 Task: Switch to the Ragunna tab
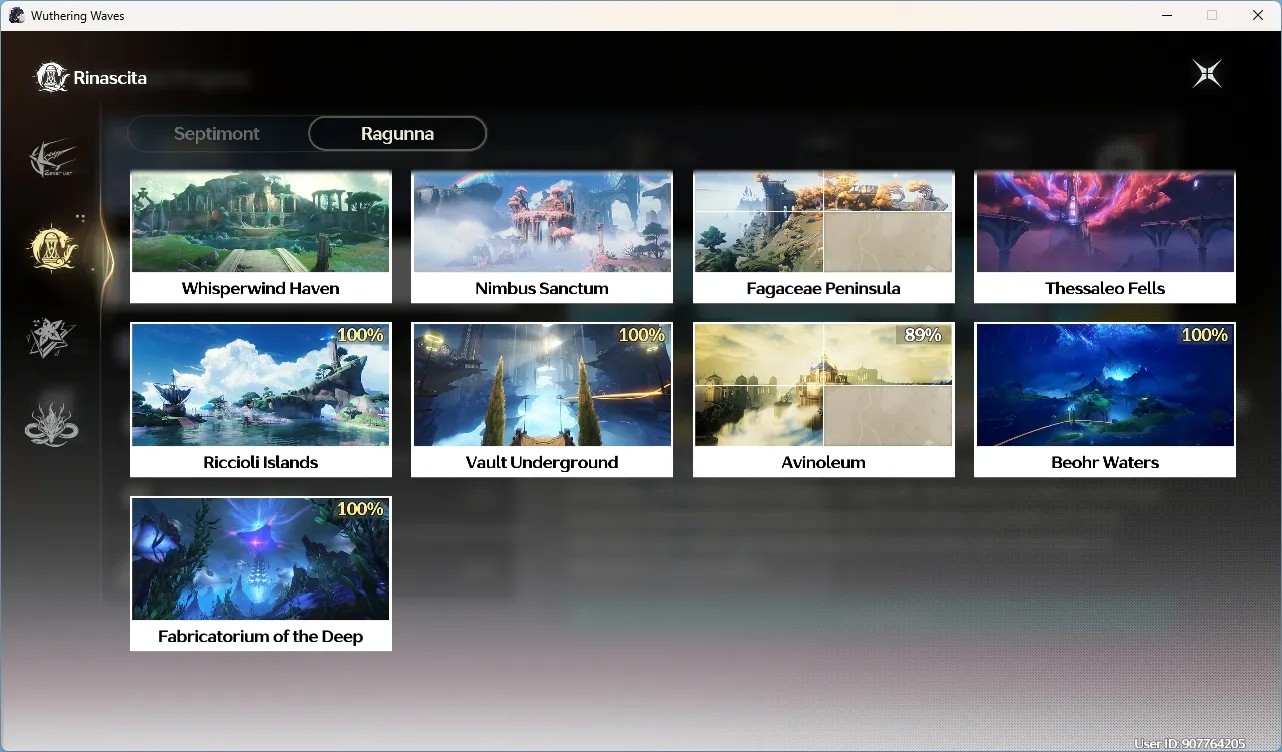click(397, 133)
